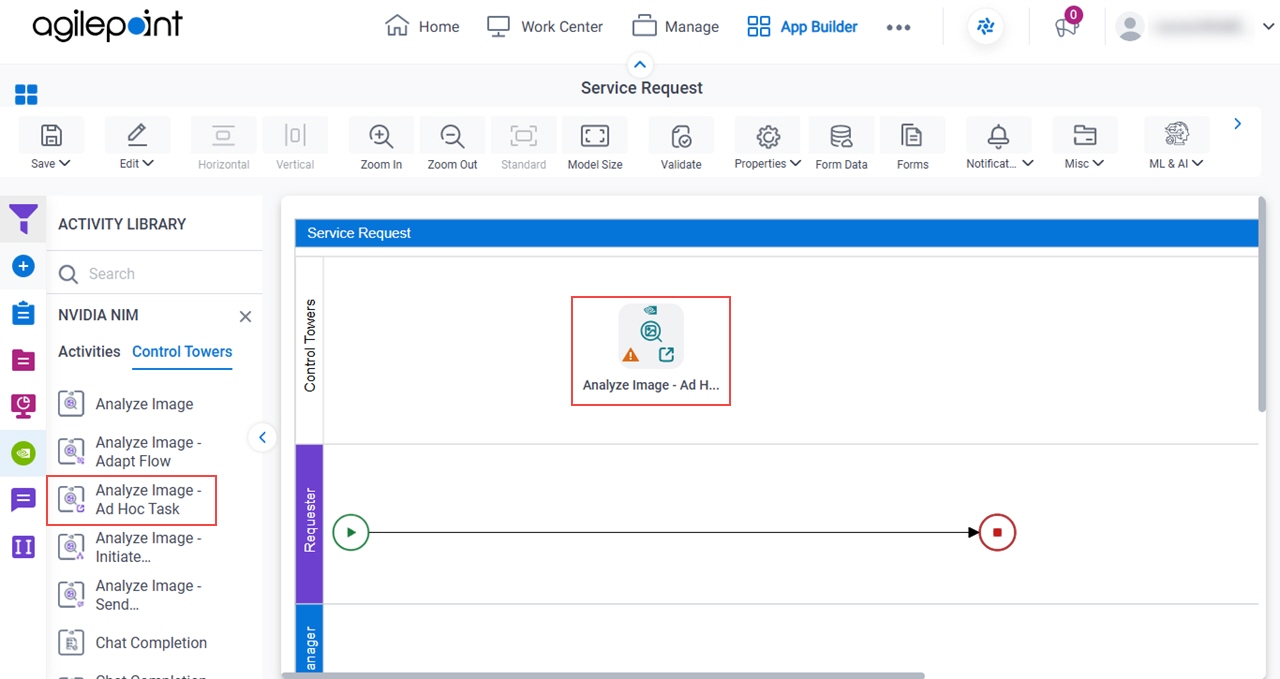Screen dimensions: 1280x679
Task: Click the purple monitor chart sidebar icon
Action: [23, 406]
